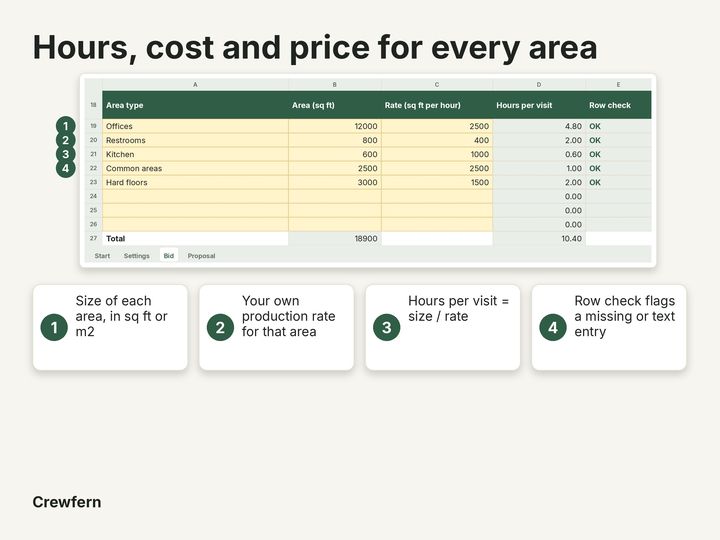Click the Restrooms area value 800

(x=370, y=140)
